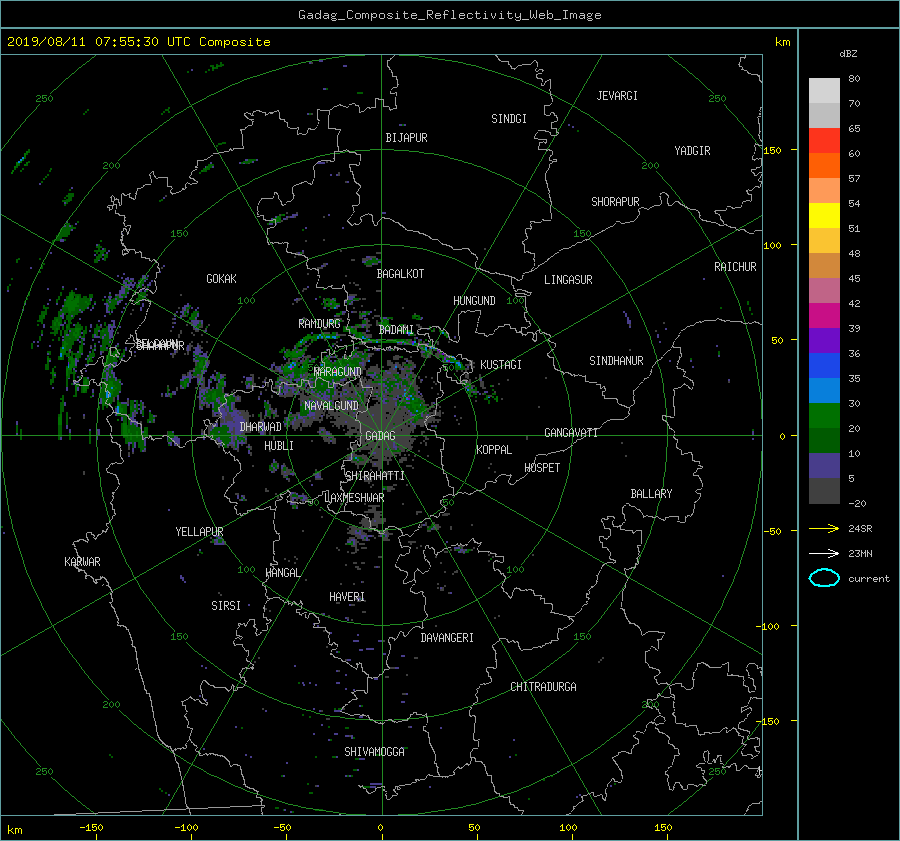Click the -150 tick on bottom km axis
Viewport: 900px width, 841px height.
(x=91, y=828)
